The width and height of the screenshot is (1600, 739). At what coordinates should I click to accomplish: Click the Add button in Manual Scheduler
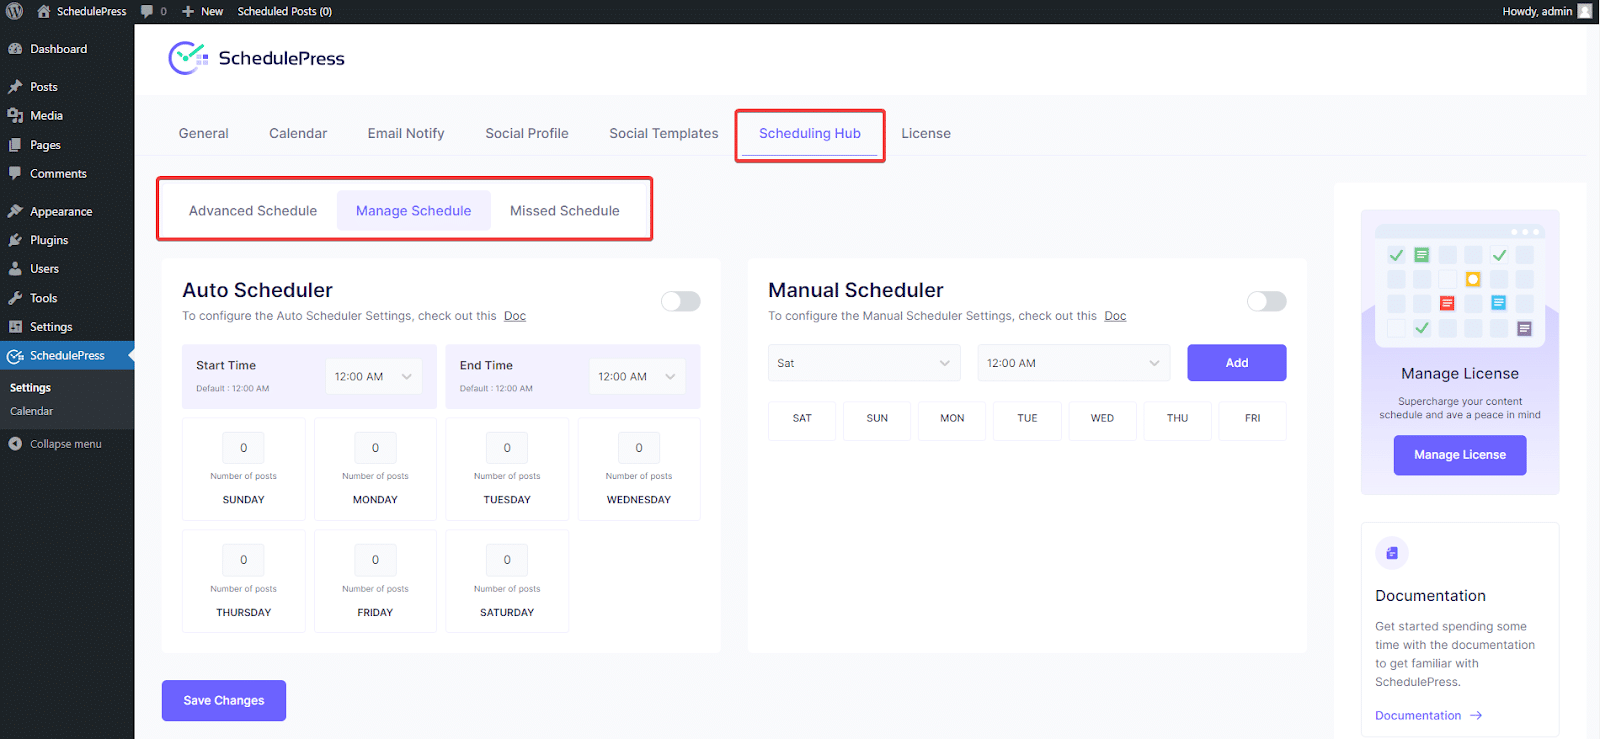pyautogui.click(x=1237, y=363)
